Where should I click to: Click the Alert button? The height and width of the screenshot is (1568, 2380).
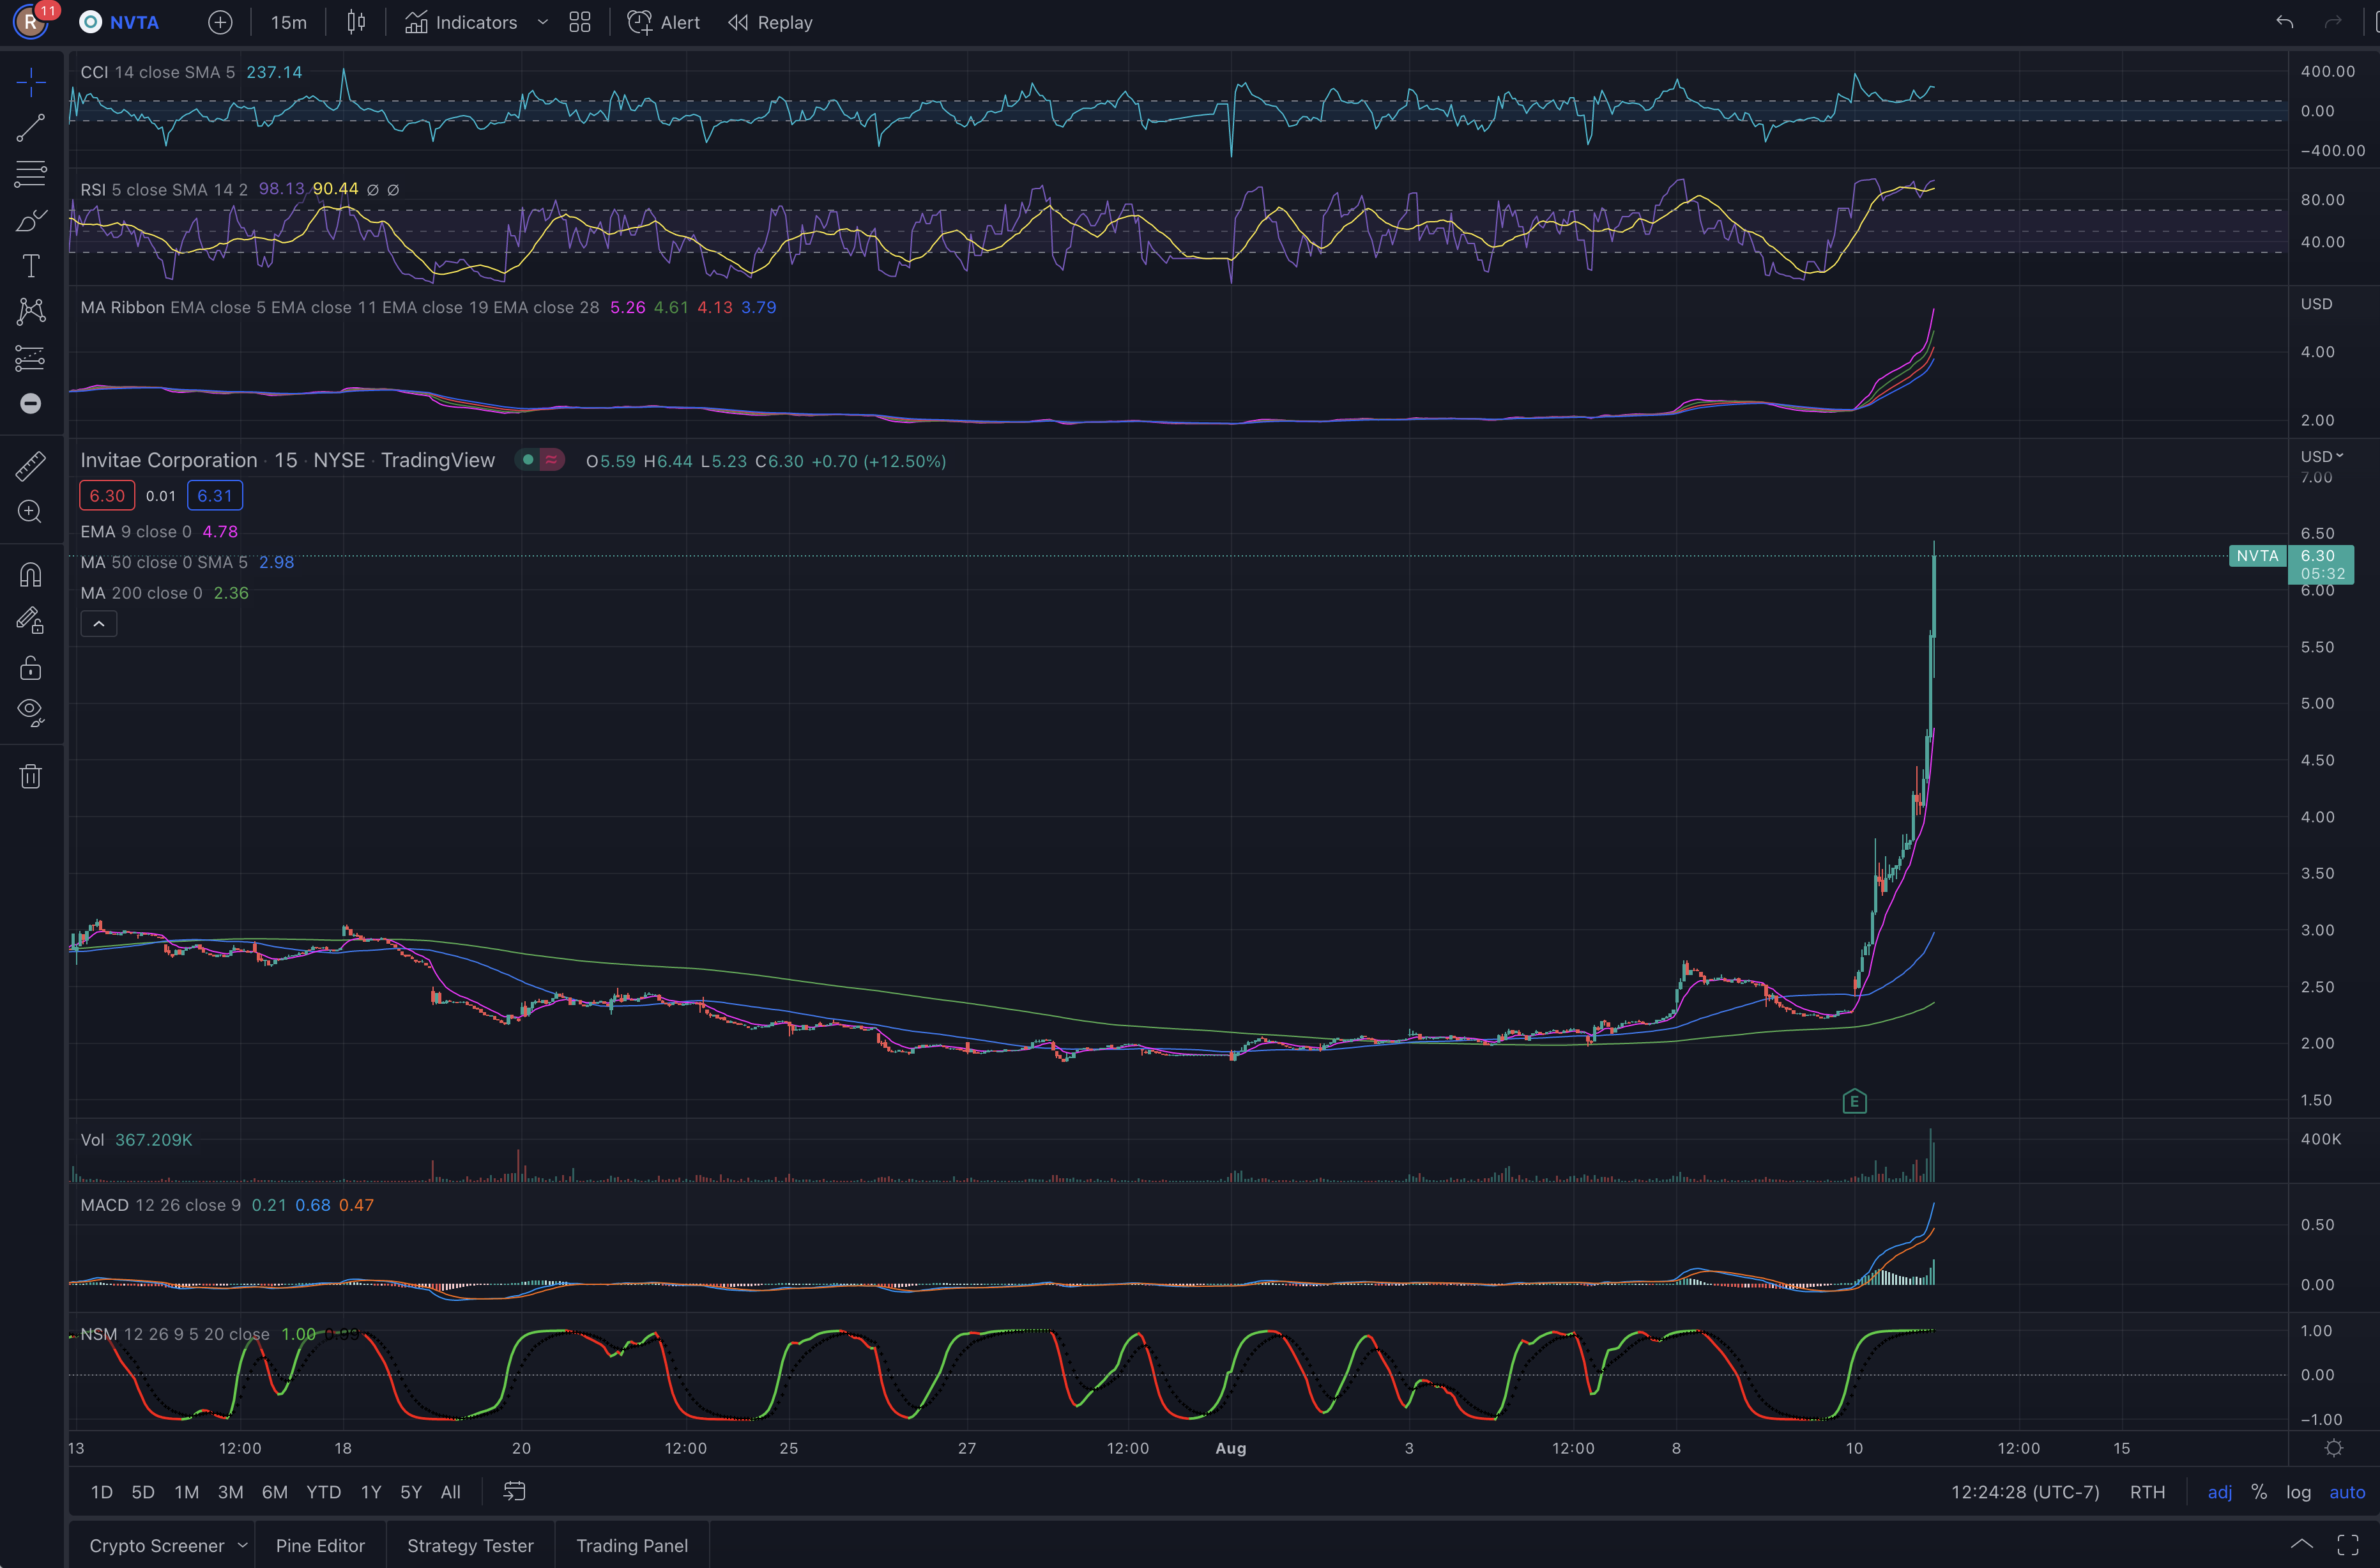tap(664, 22)
